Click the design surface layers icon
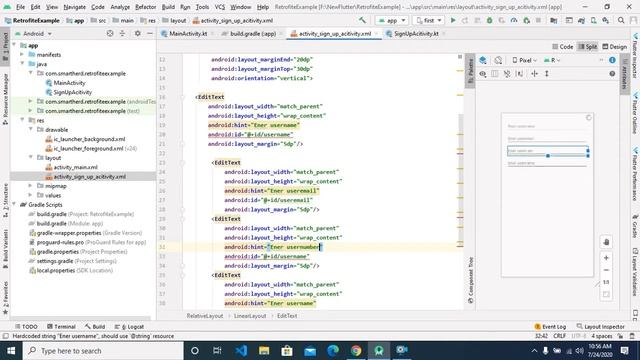The image size is (640, 360). [483, 60]
